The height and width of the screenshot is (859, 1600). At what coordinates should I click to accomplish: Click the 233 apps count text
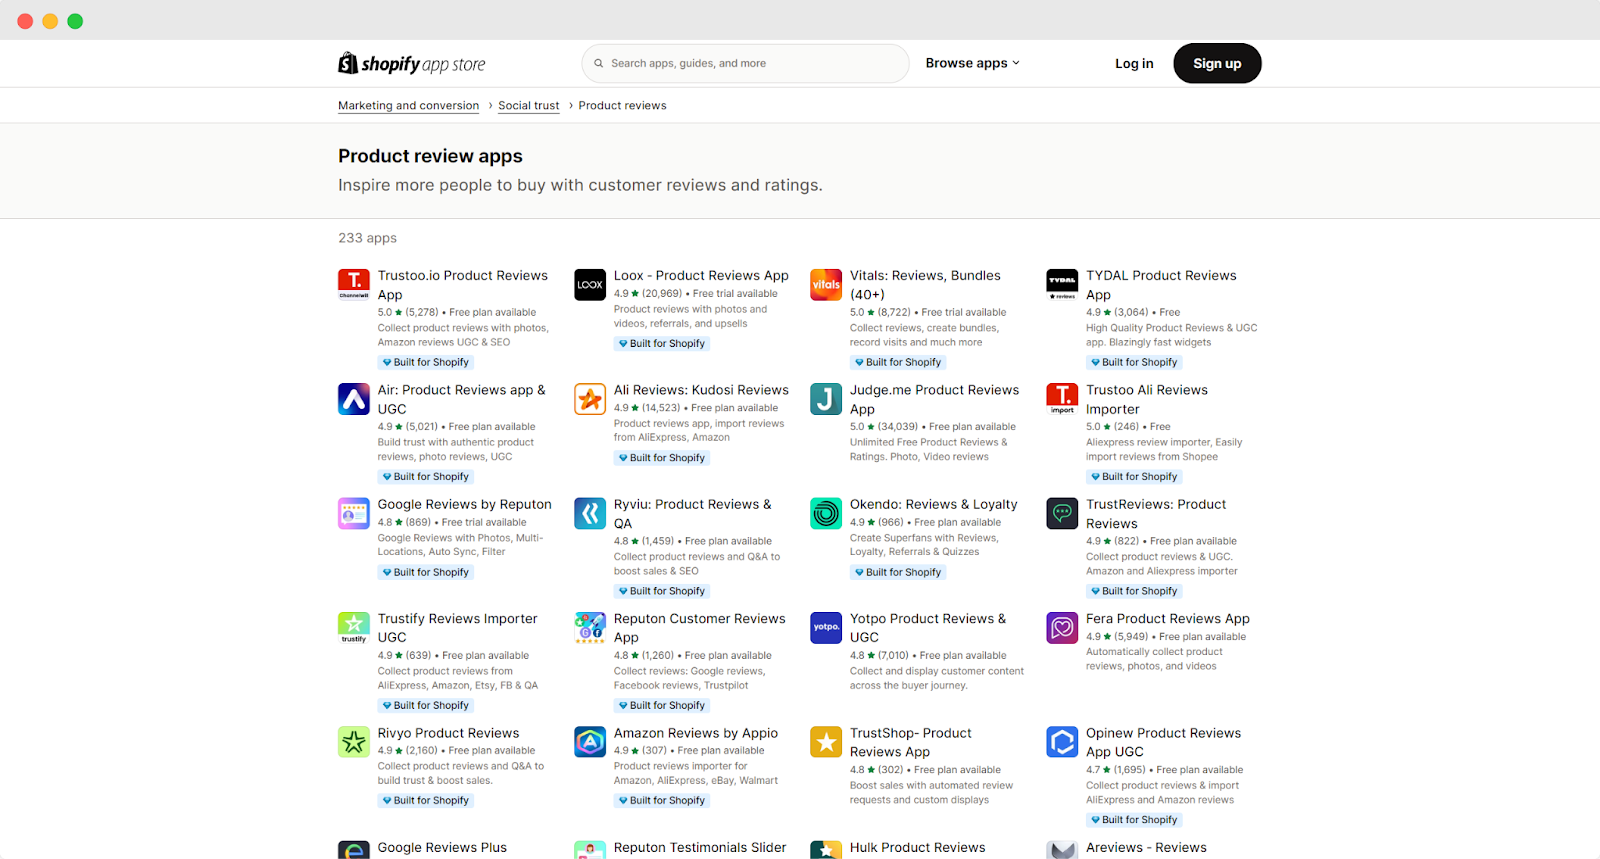[x=367, y=238]
